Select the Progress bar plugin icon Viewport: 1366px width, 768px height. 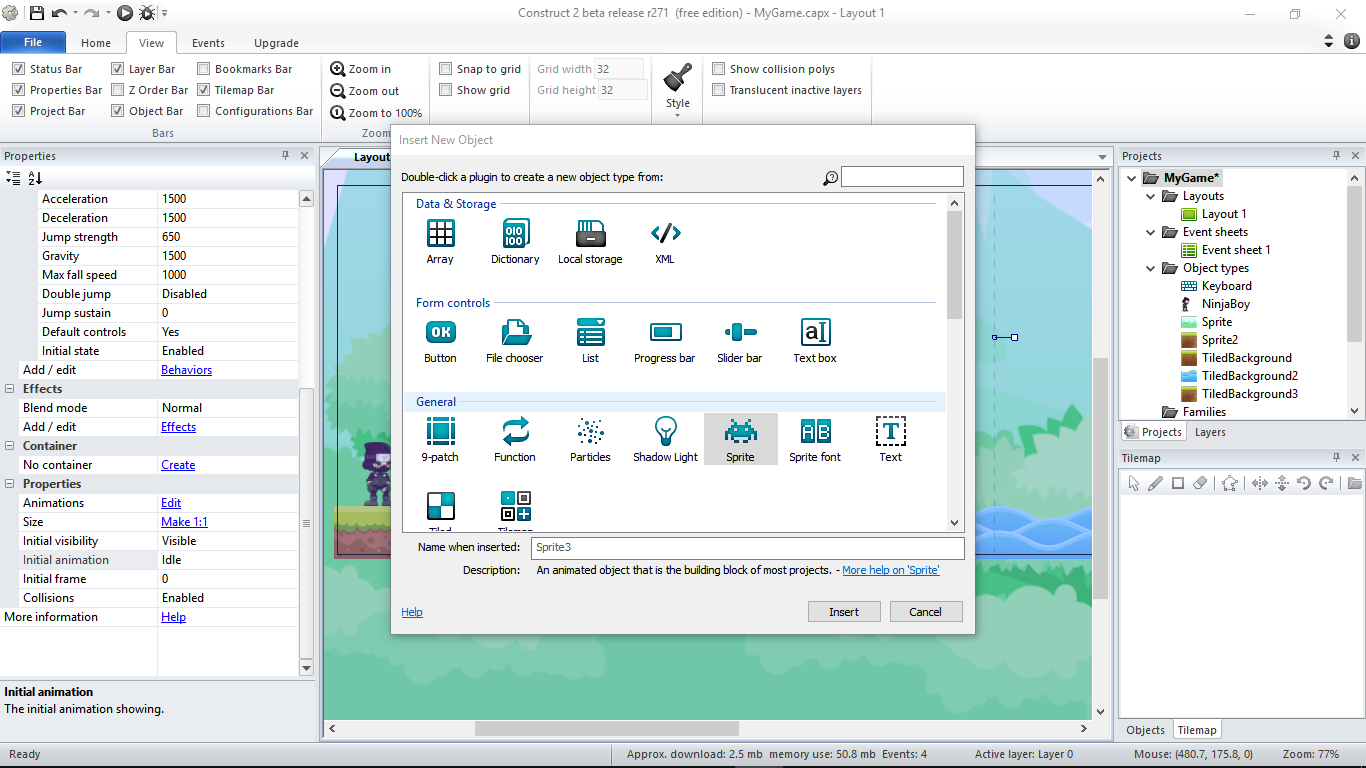pyautogui.click(x=665, y=332)
